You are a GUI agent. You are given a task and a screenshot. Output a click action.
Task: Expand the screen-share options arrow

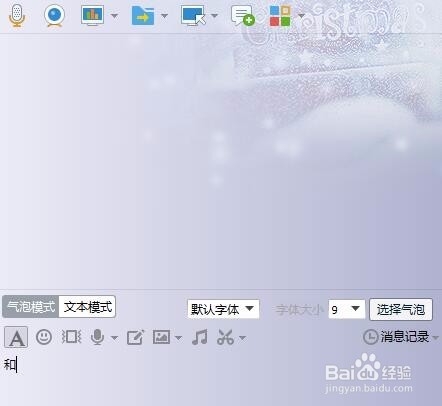click(114, 16)
